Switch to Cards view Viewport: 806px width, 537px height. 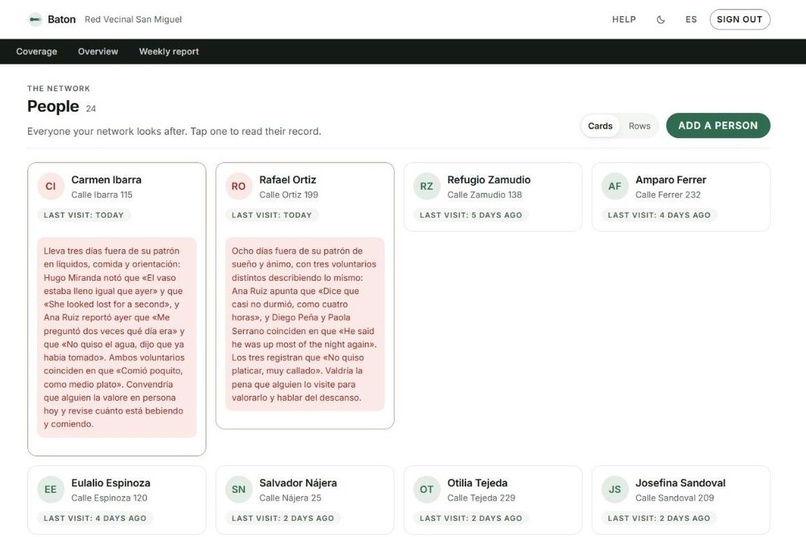click(x=600, y=126)
